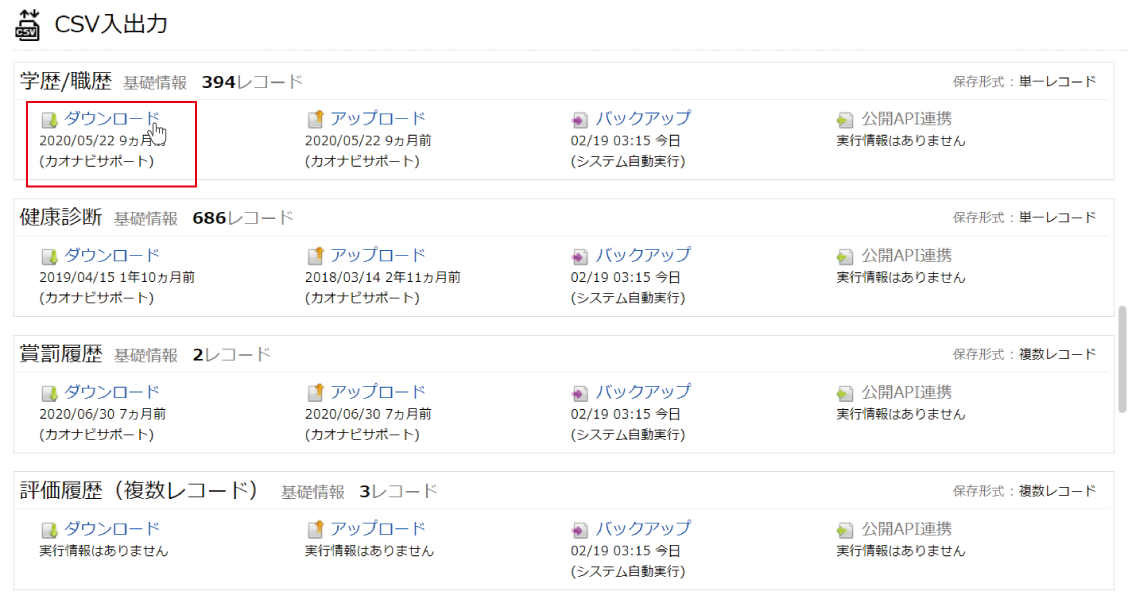The image size is (1128, 599).
Task: Click upload icon in 学歴/職歴 section
Action: click(315, 119)
